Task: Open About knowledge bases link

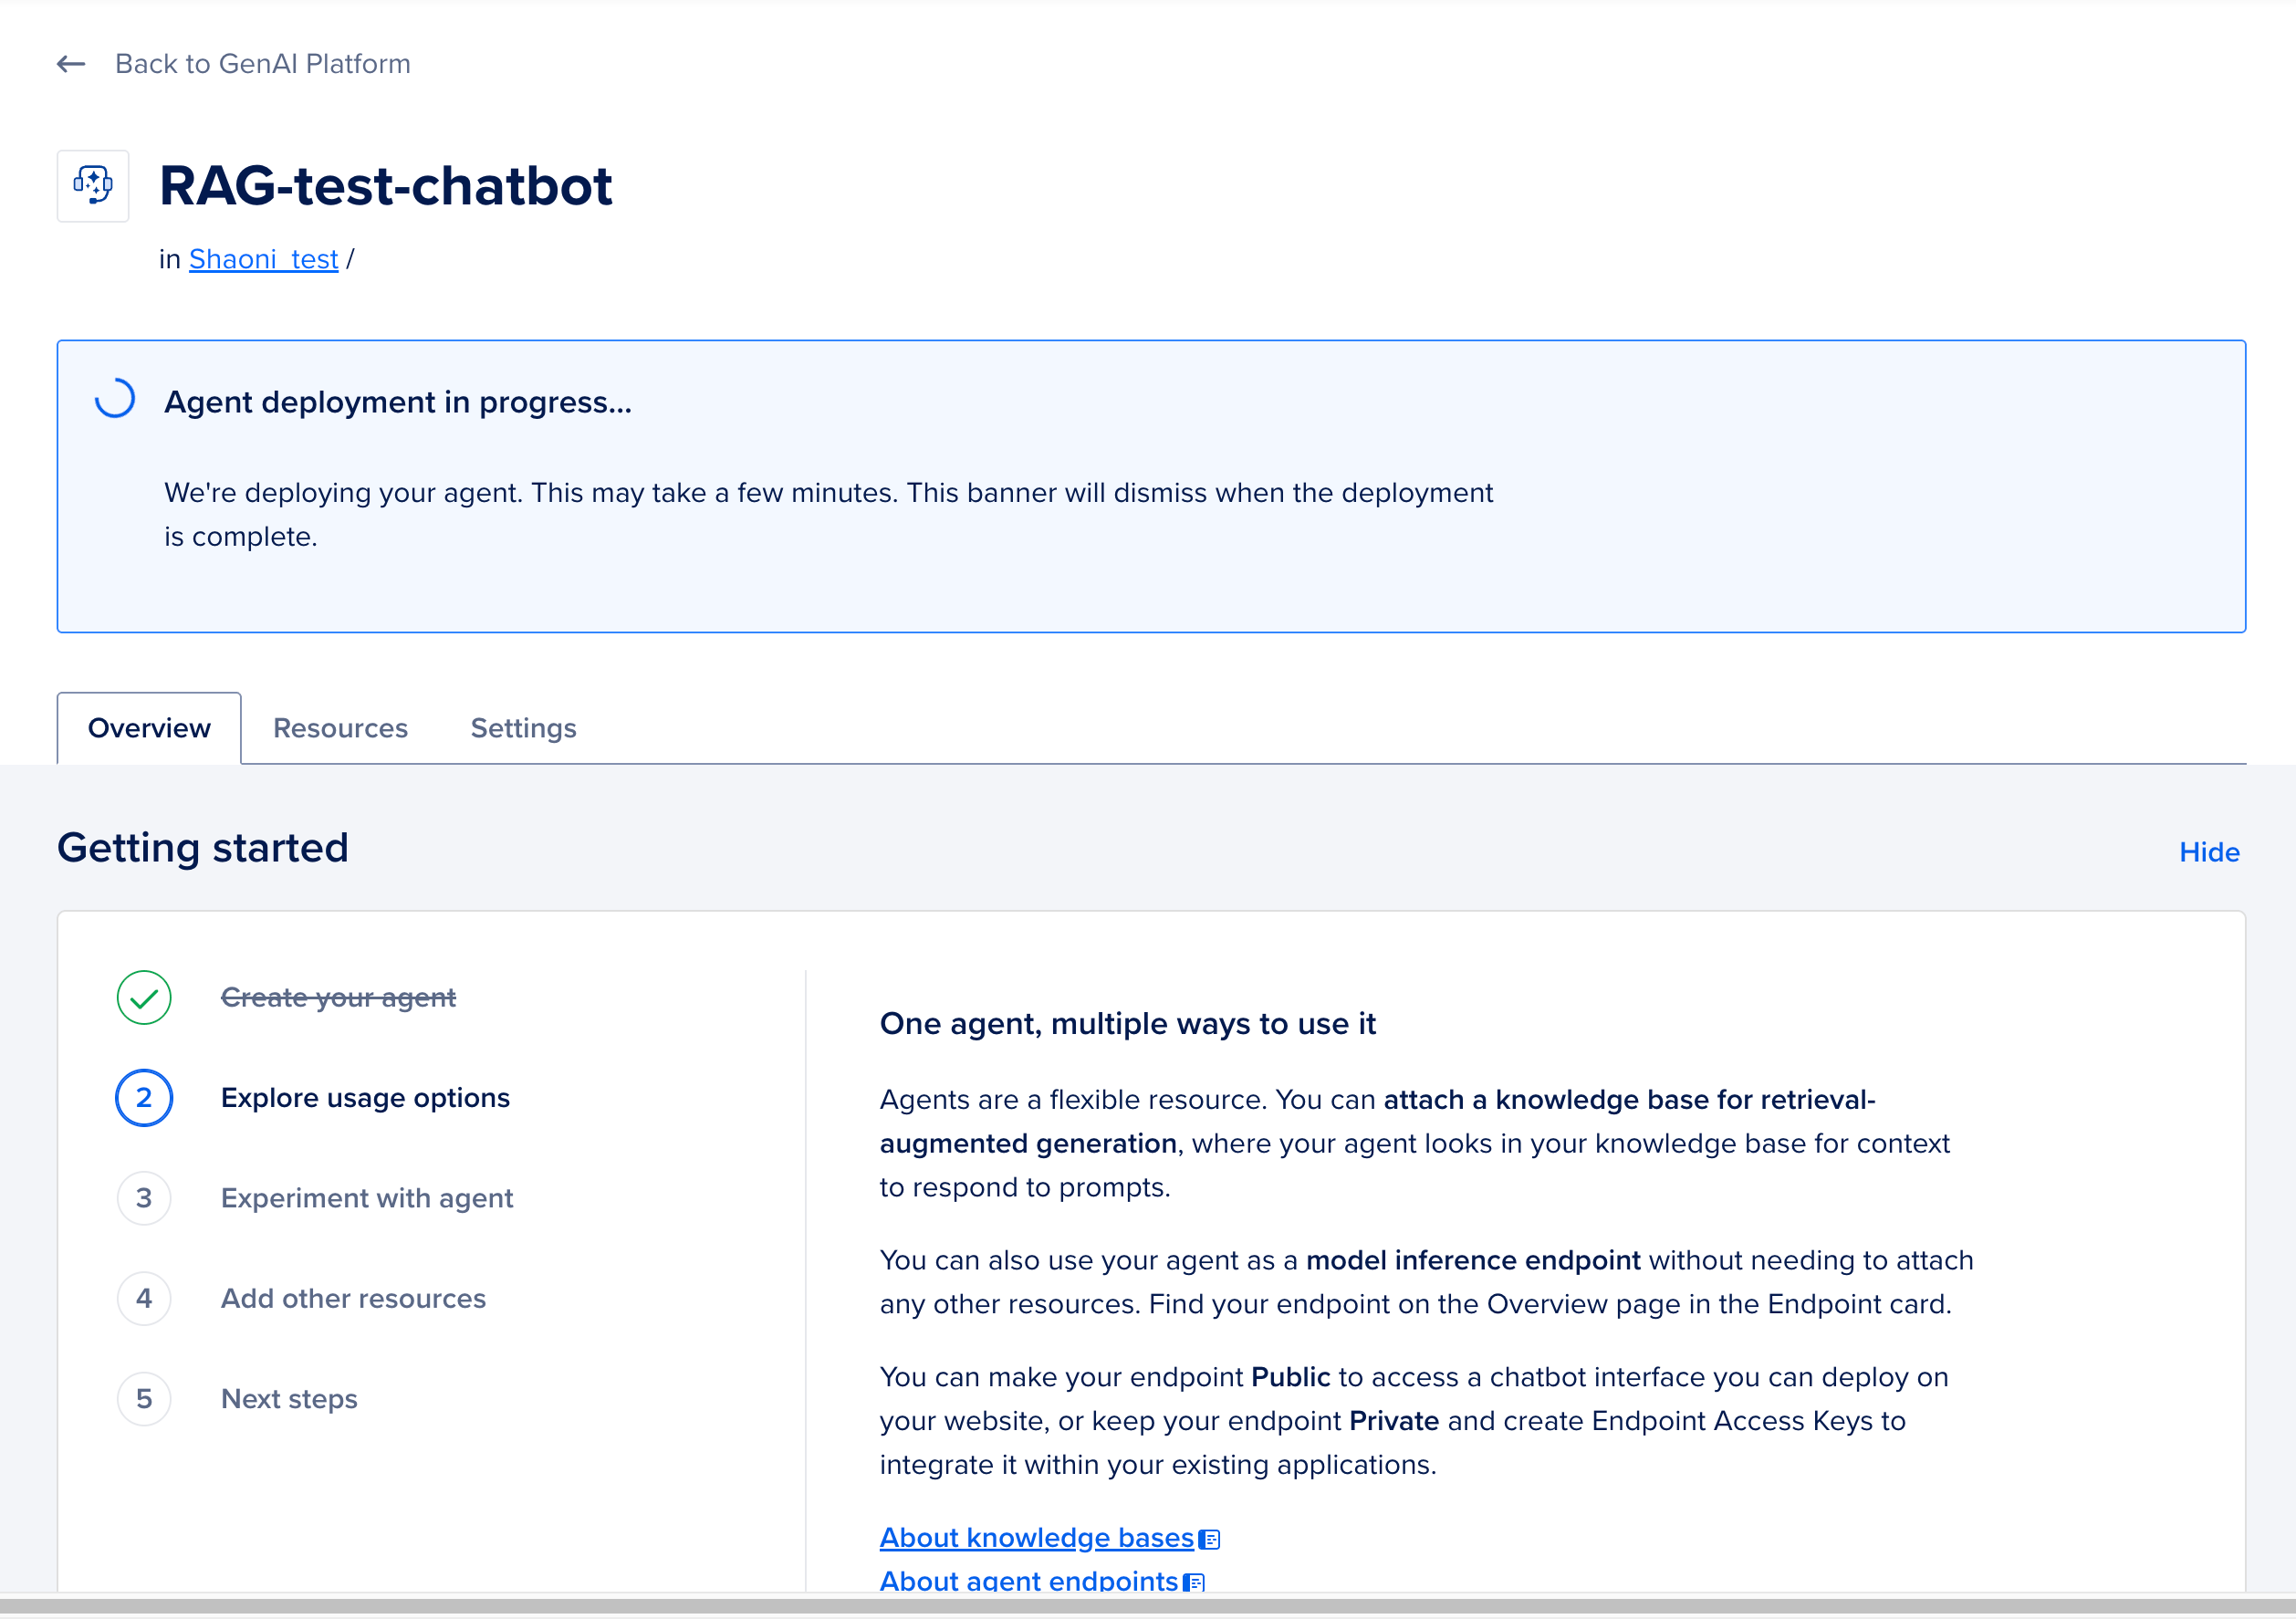Action: pyautogui.click(x=1037, y=1537)
